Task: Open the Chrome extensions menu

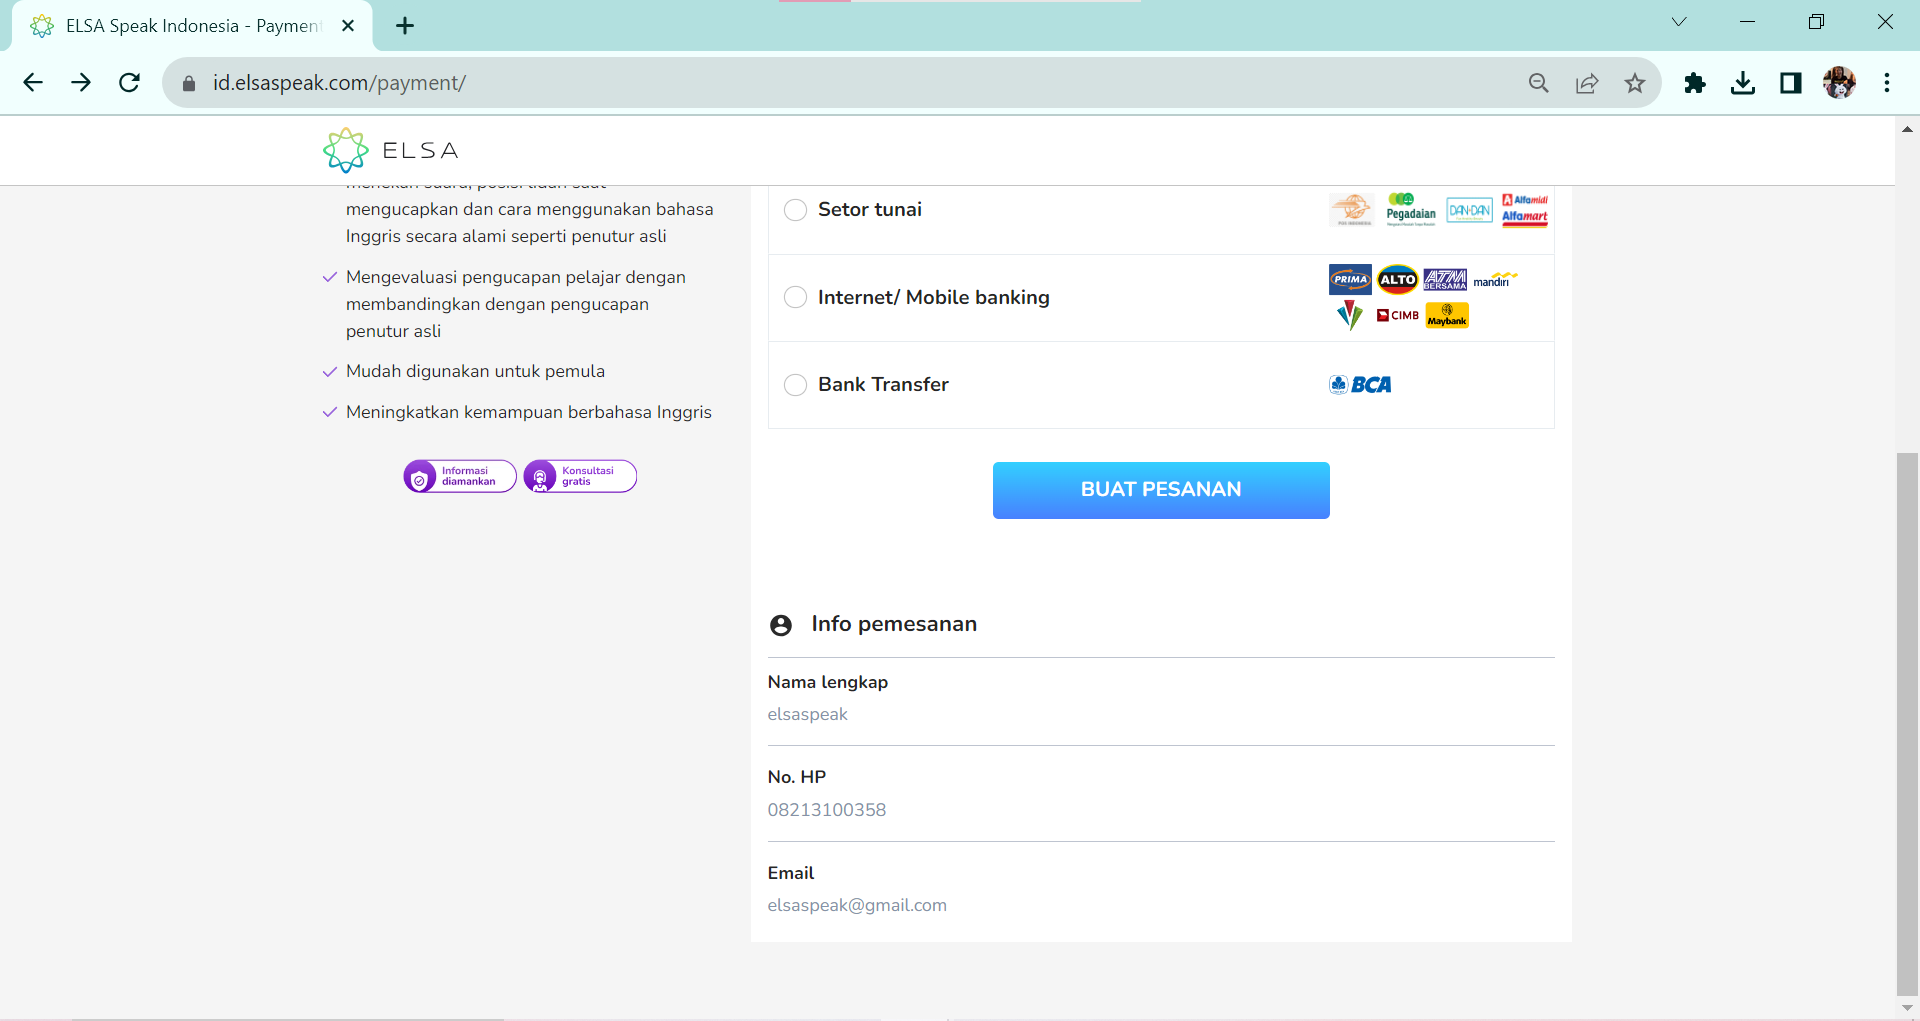Action: tap(1695, 83)
